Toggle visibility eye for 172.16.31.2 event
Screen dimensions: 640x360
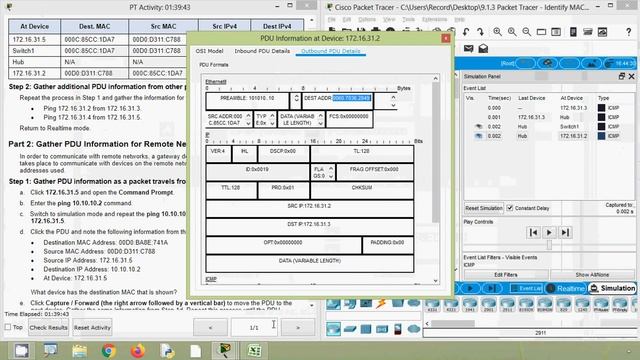(478, 136)
